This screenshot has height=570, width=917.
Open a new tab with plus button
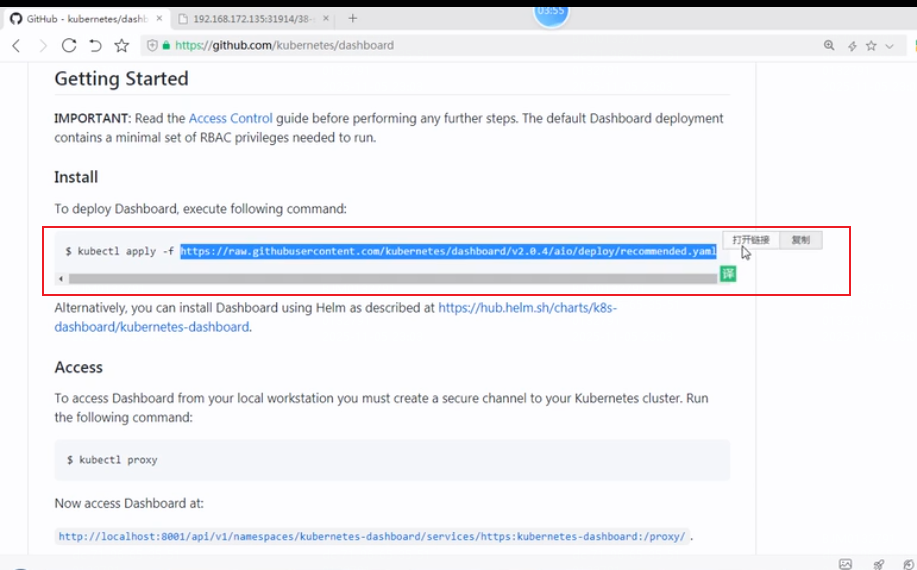352,18
